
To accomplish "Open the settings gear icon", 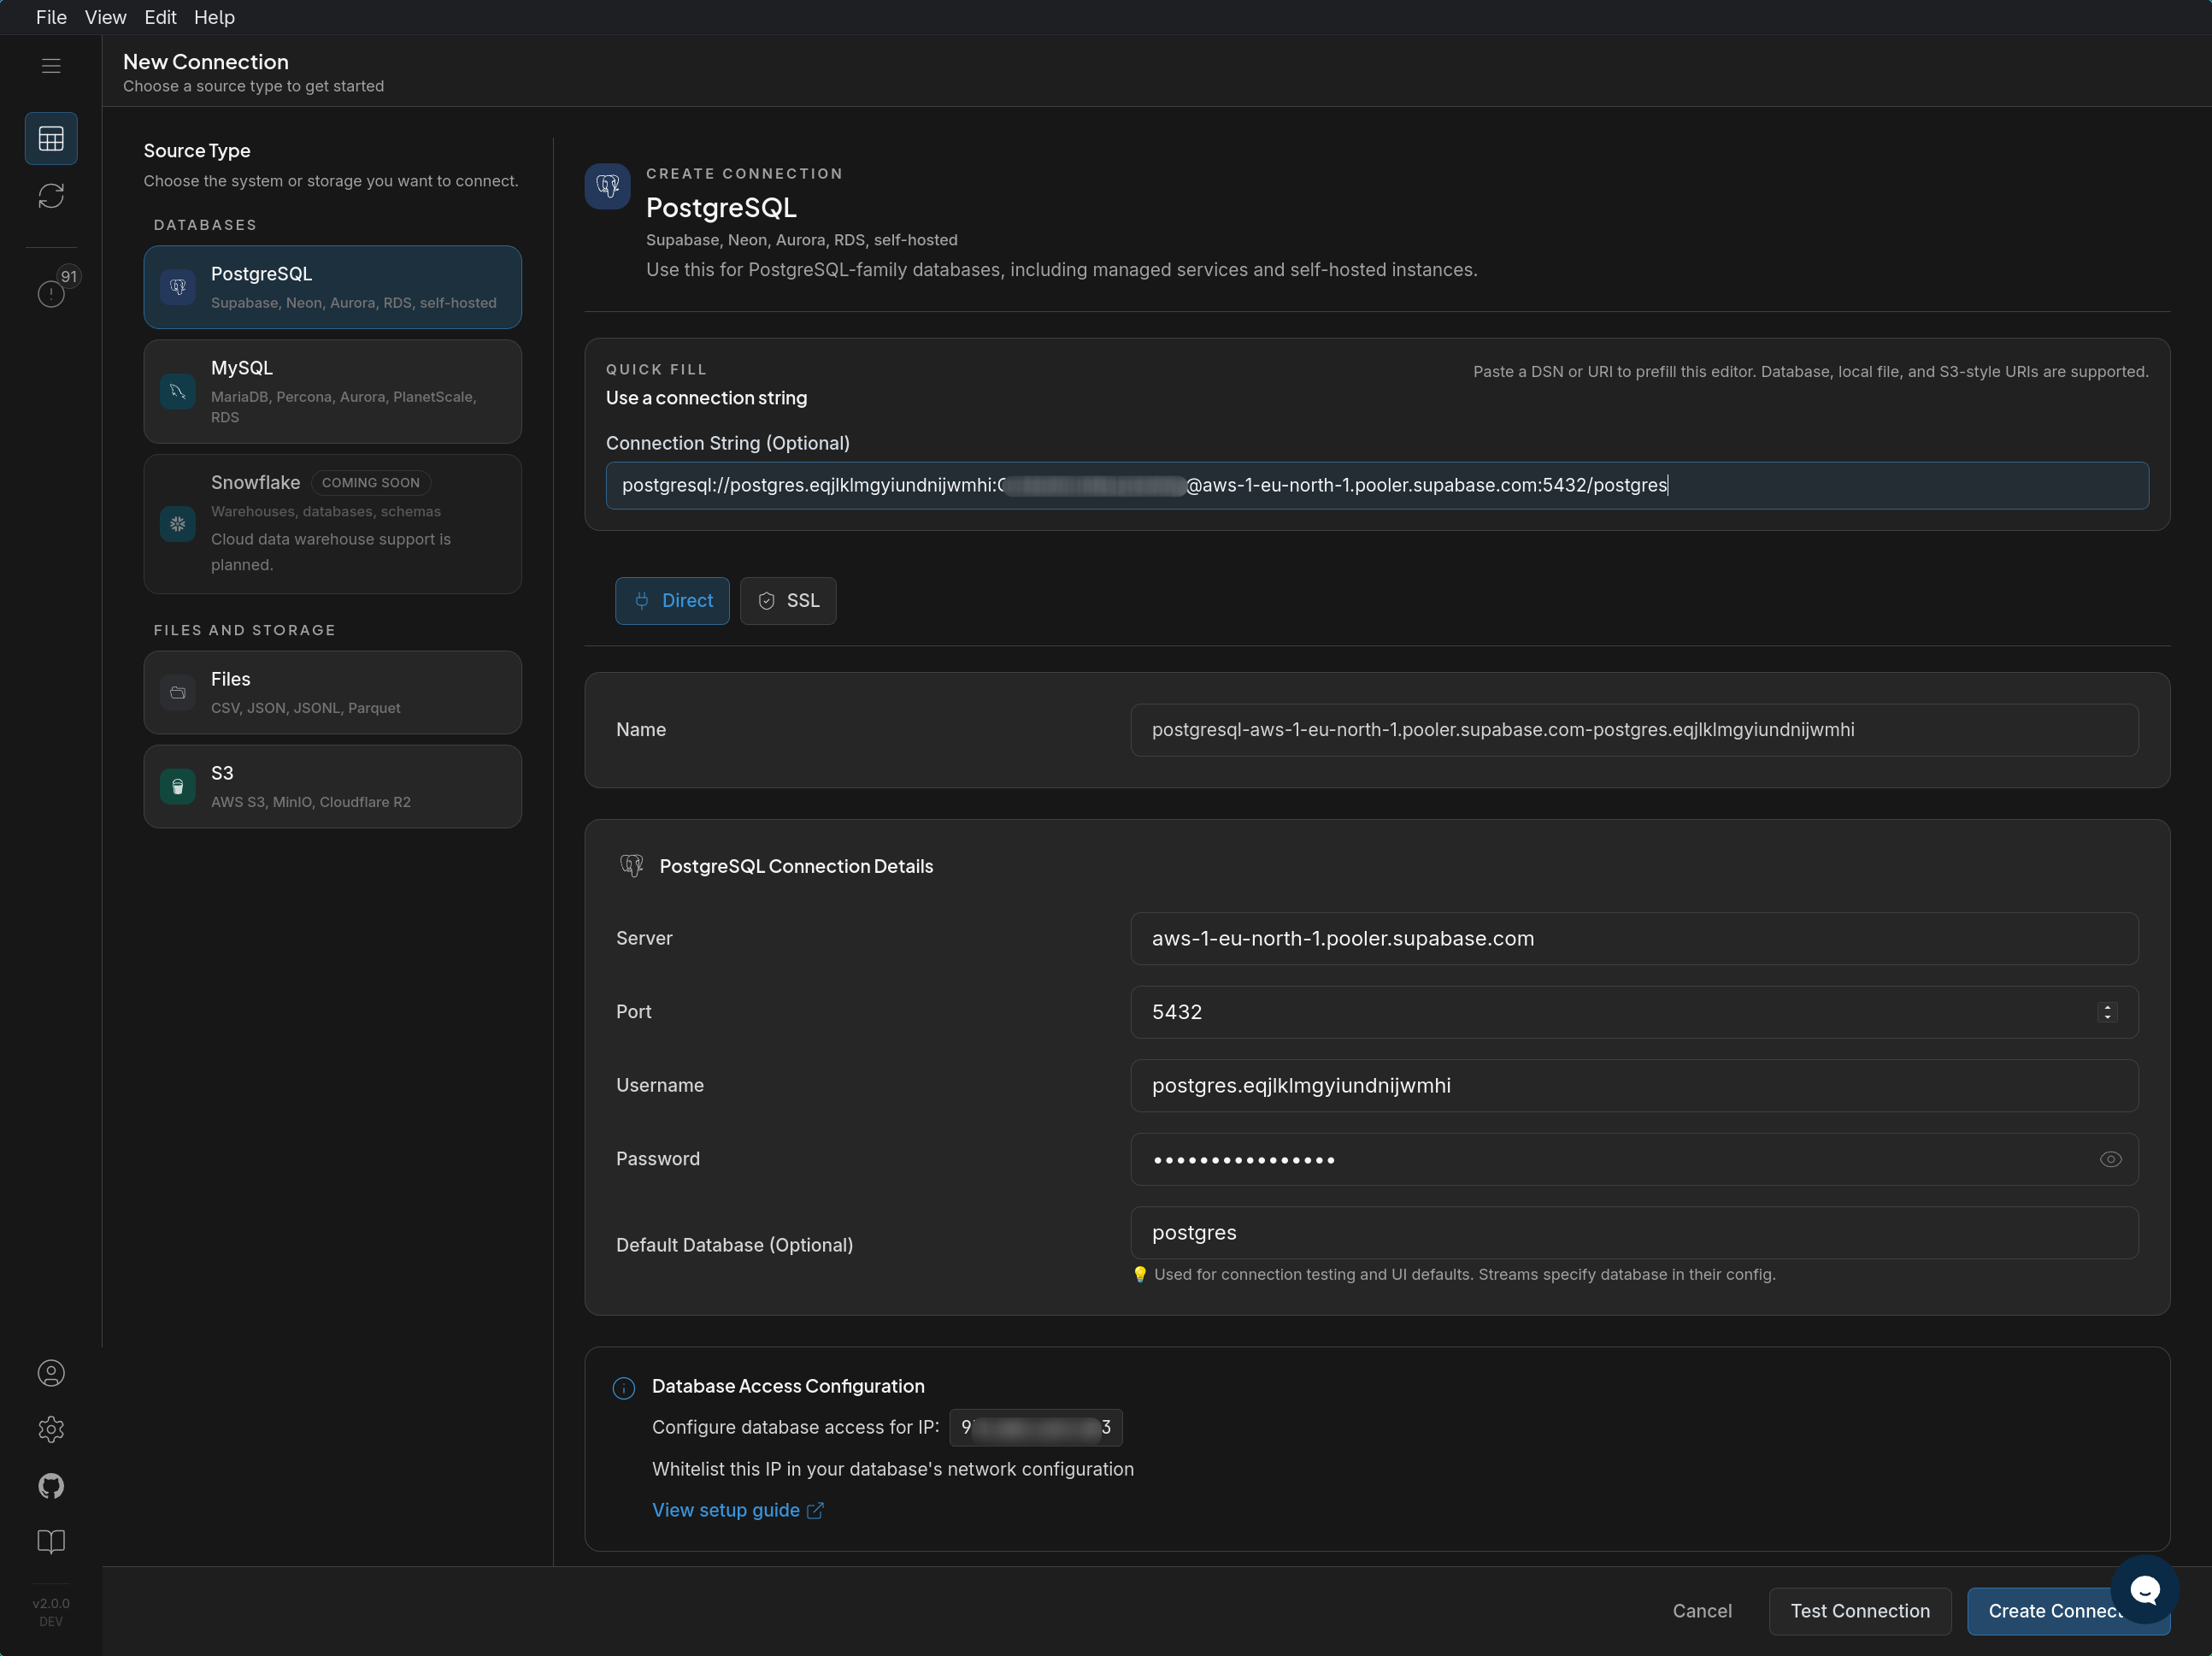I will [51, 1429].
